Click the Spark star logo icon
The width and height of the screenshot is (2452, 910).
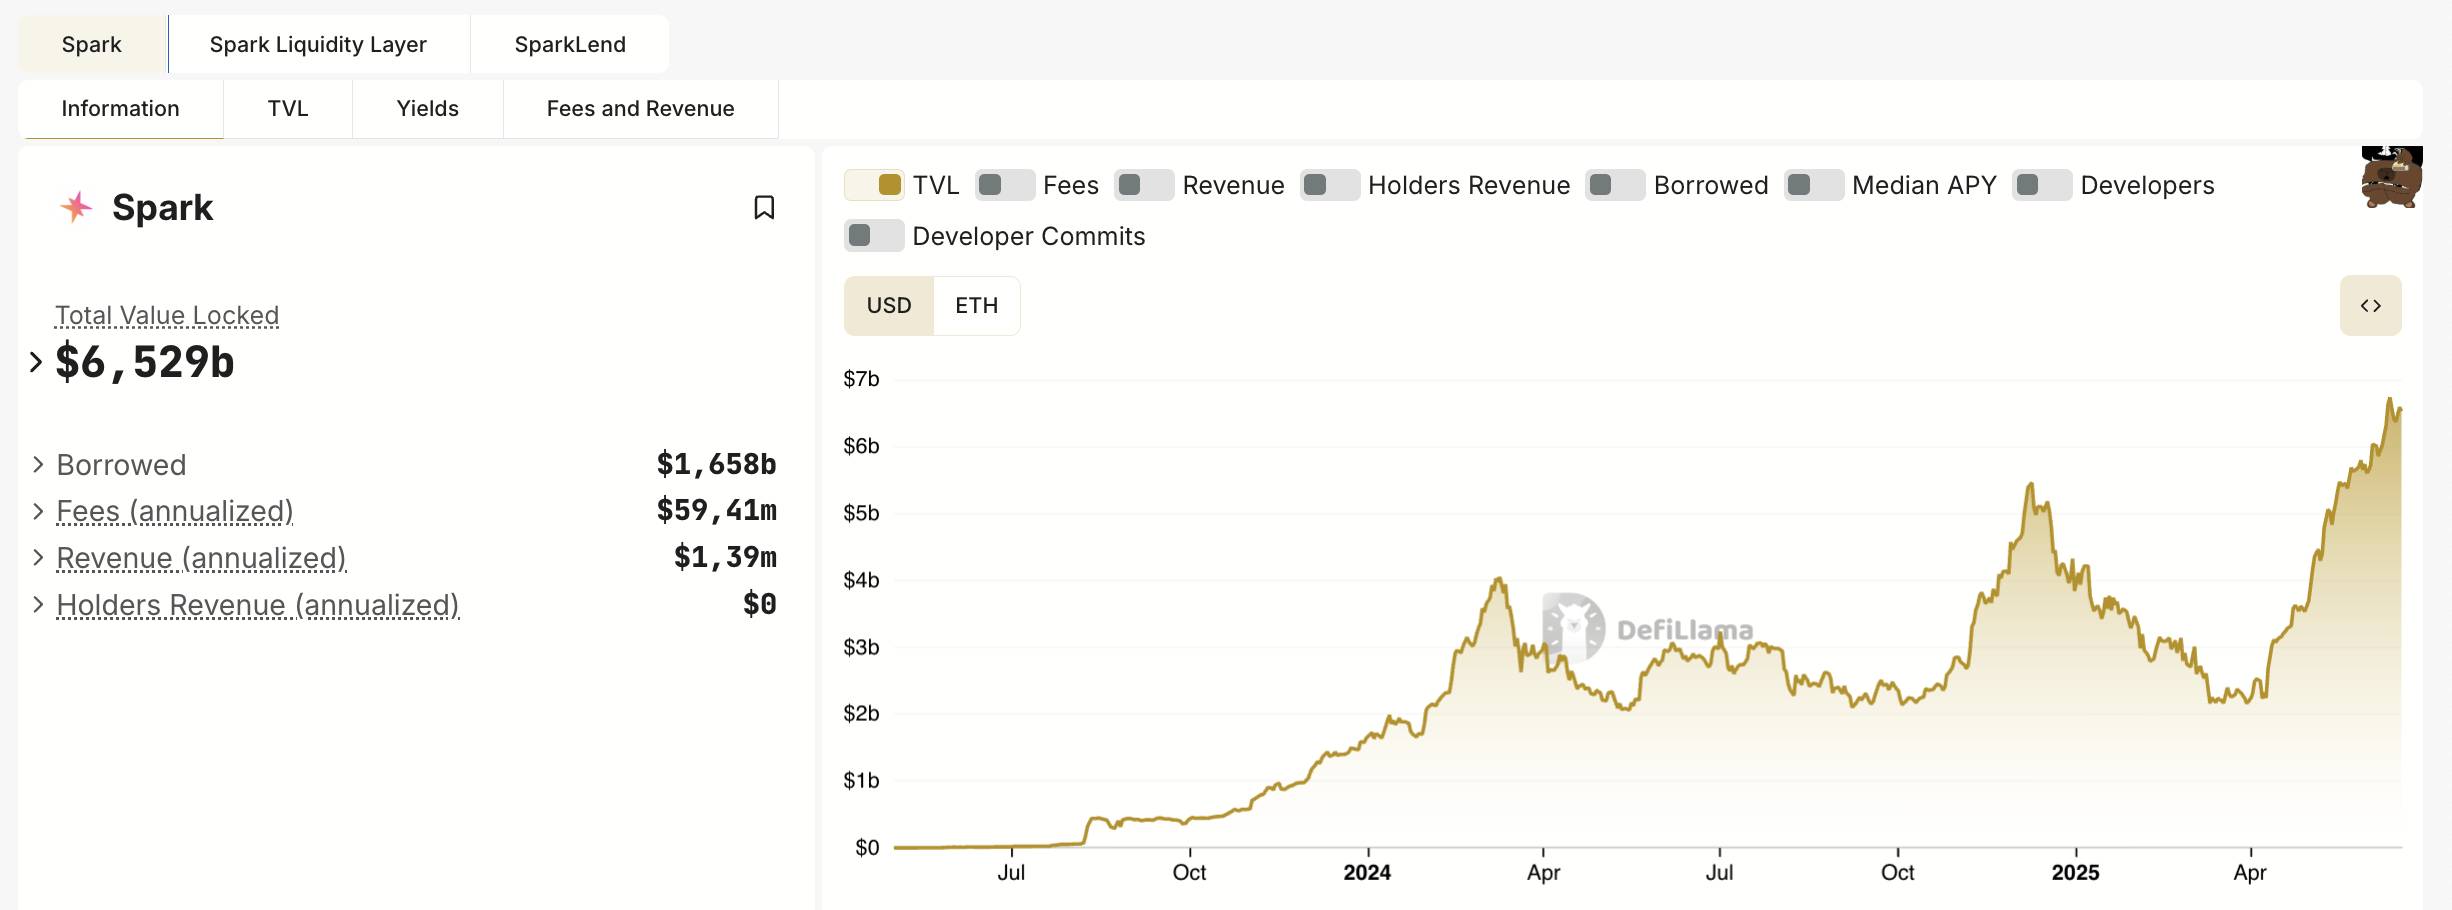(76, 207)
